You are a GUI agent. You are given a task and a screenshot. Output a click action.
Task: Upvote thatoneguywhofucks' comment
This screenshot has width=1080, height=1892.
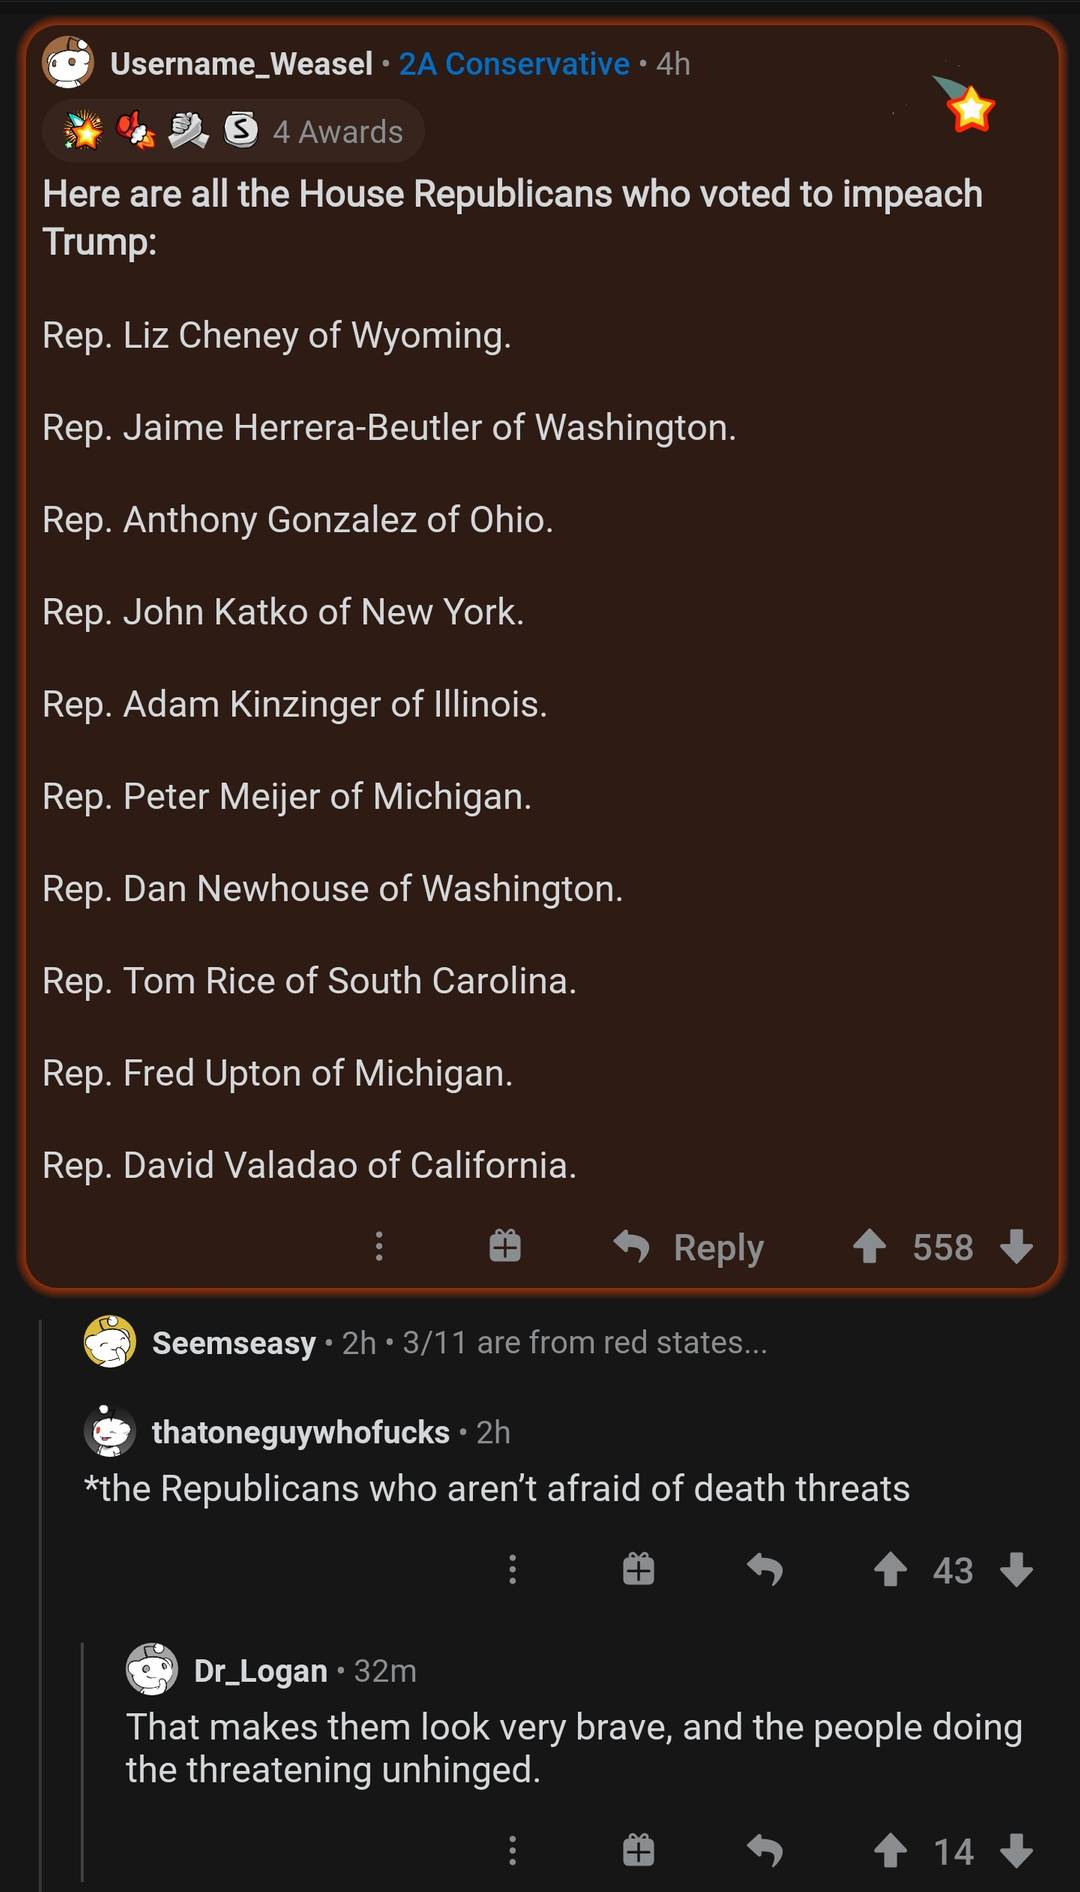tap(890, 1569)
